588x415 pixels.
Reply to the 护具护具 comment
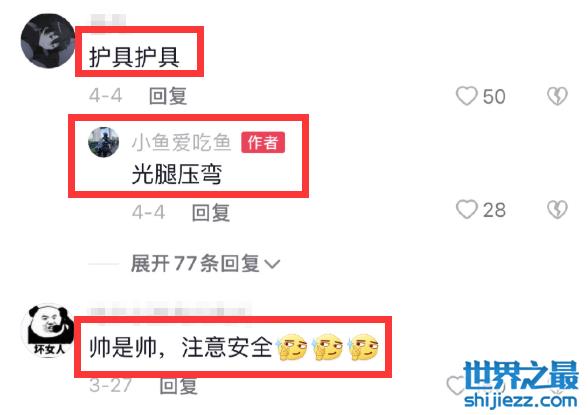point(168,96)
